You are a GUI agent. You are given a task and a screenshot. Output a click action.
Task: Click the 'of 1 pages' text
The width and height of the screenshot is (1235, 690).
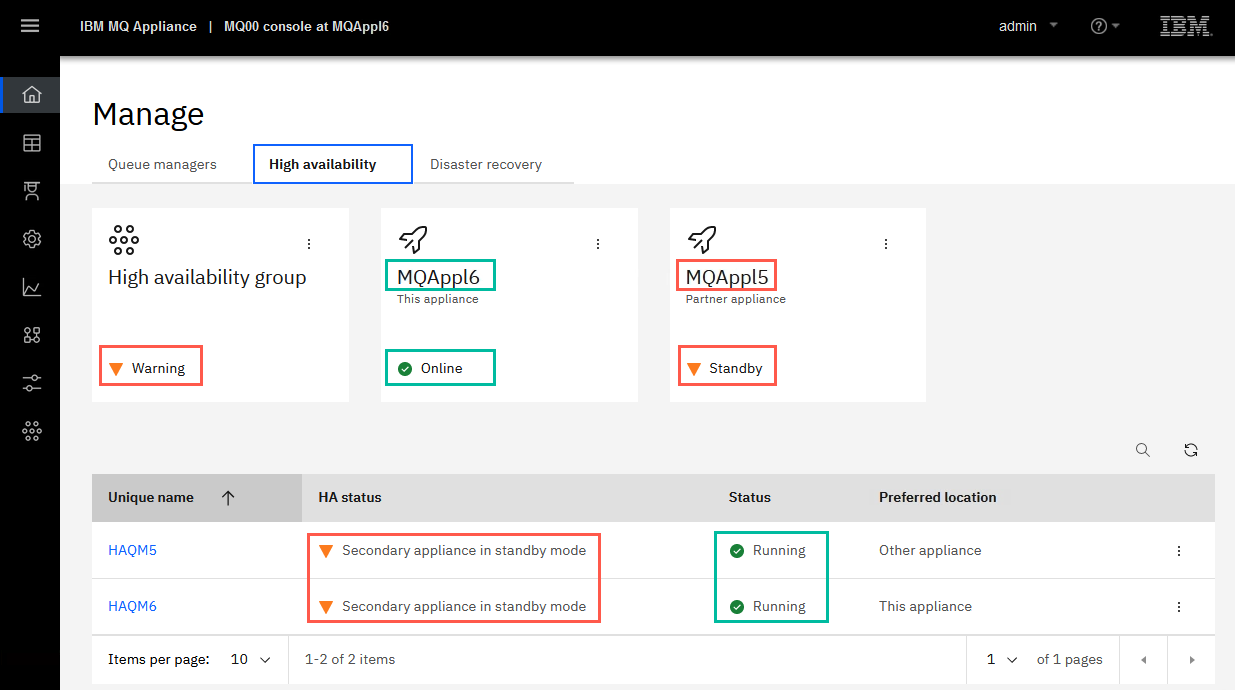coord(1070,659)
